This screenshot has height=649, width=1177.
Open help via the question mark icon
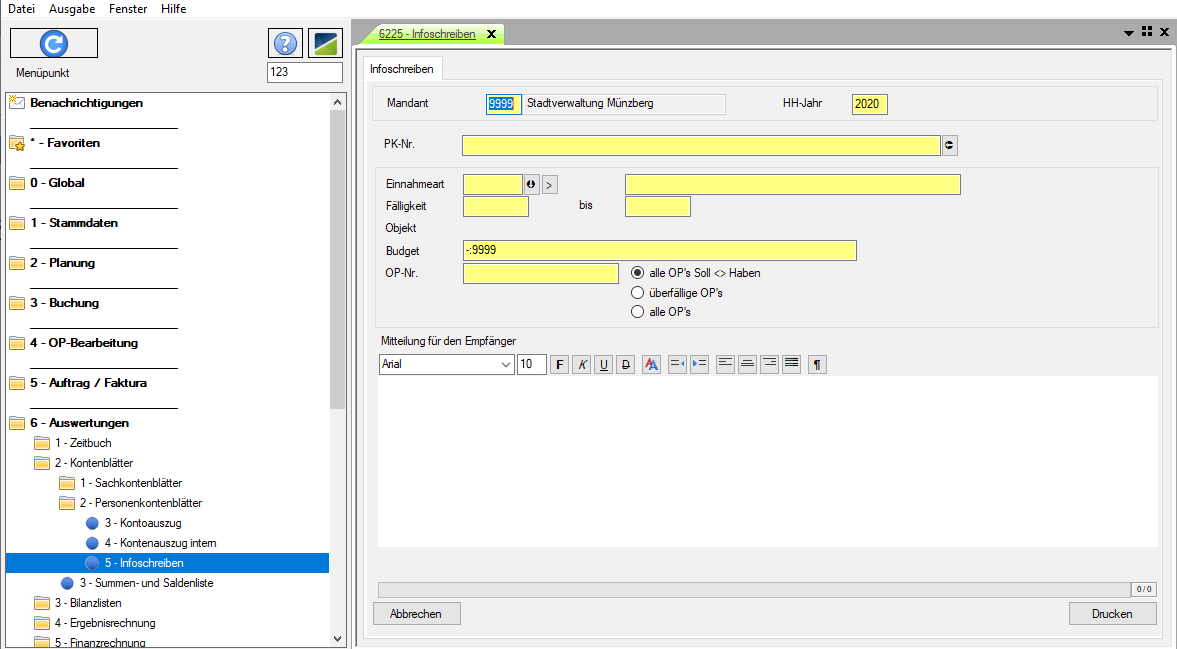point(286,43)
